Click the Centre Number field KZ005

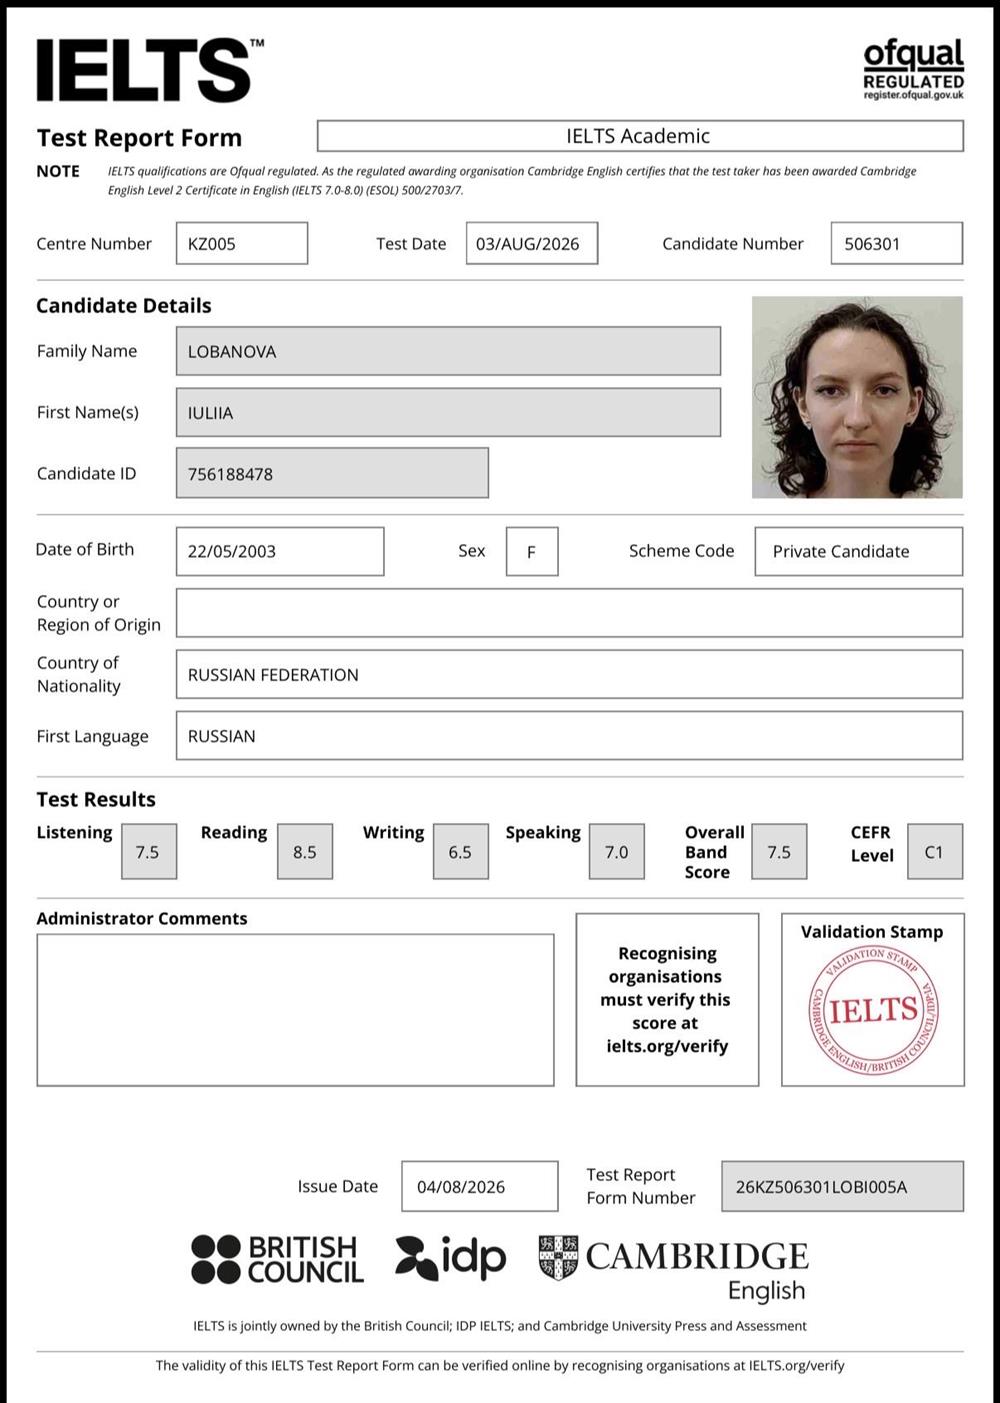(x=242, y=243)
